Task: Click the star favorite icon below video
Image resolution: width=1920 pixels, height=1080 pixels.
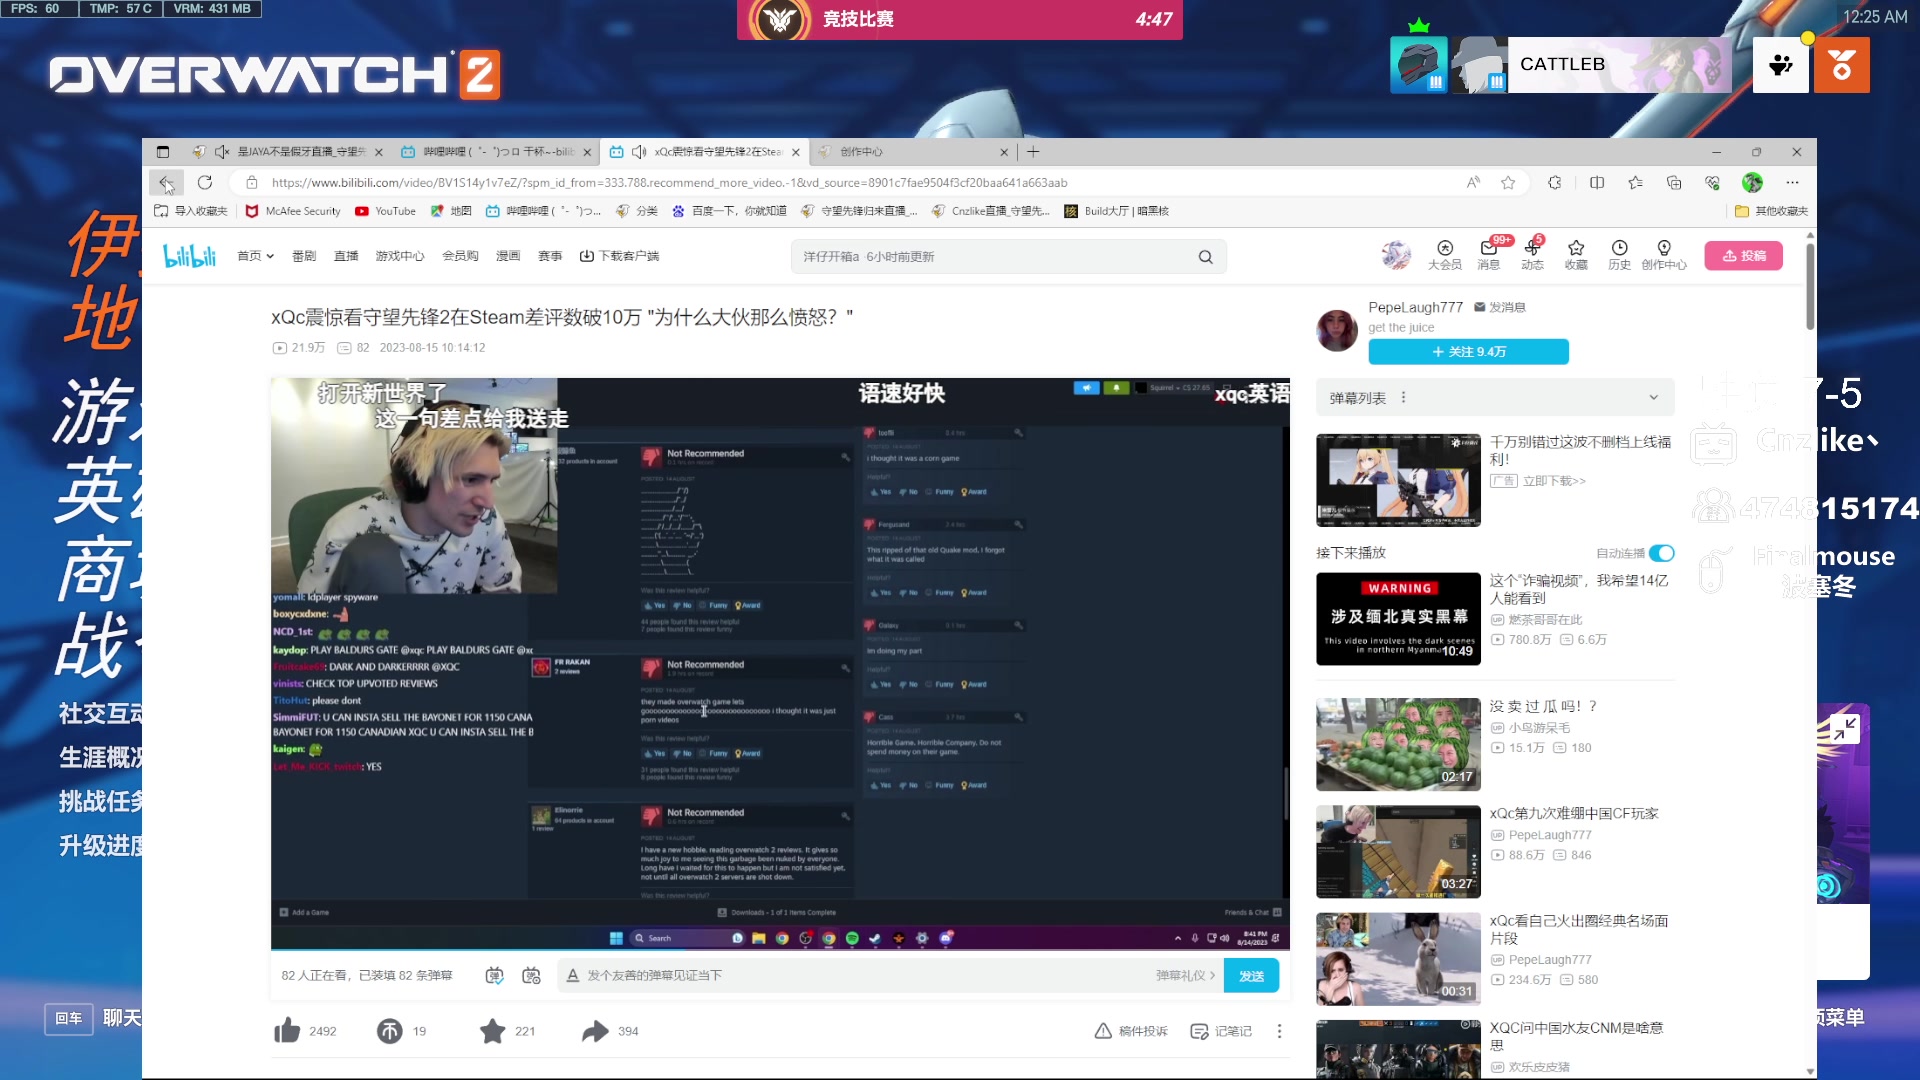Action: (492, 1031)
